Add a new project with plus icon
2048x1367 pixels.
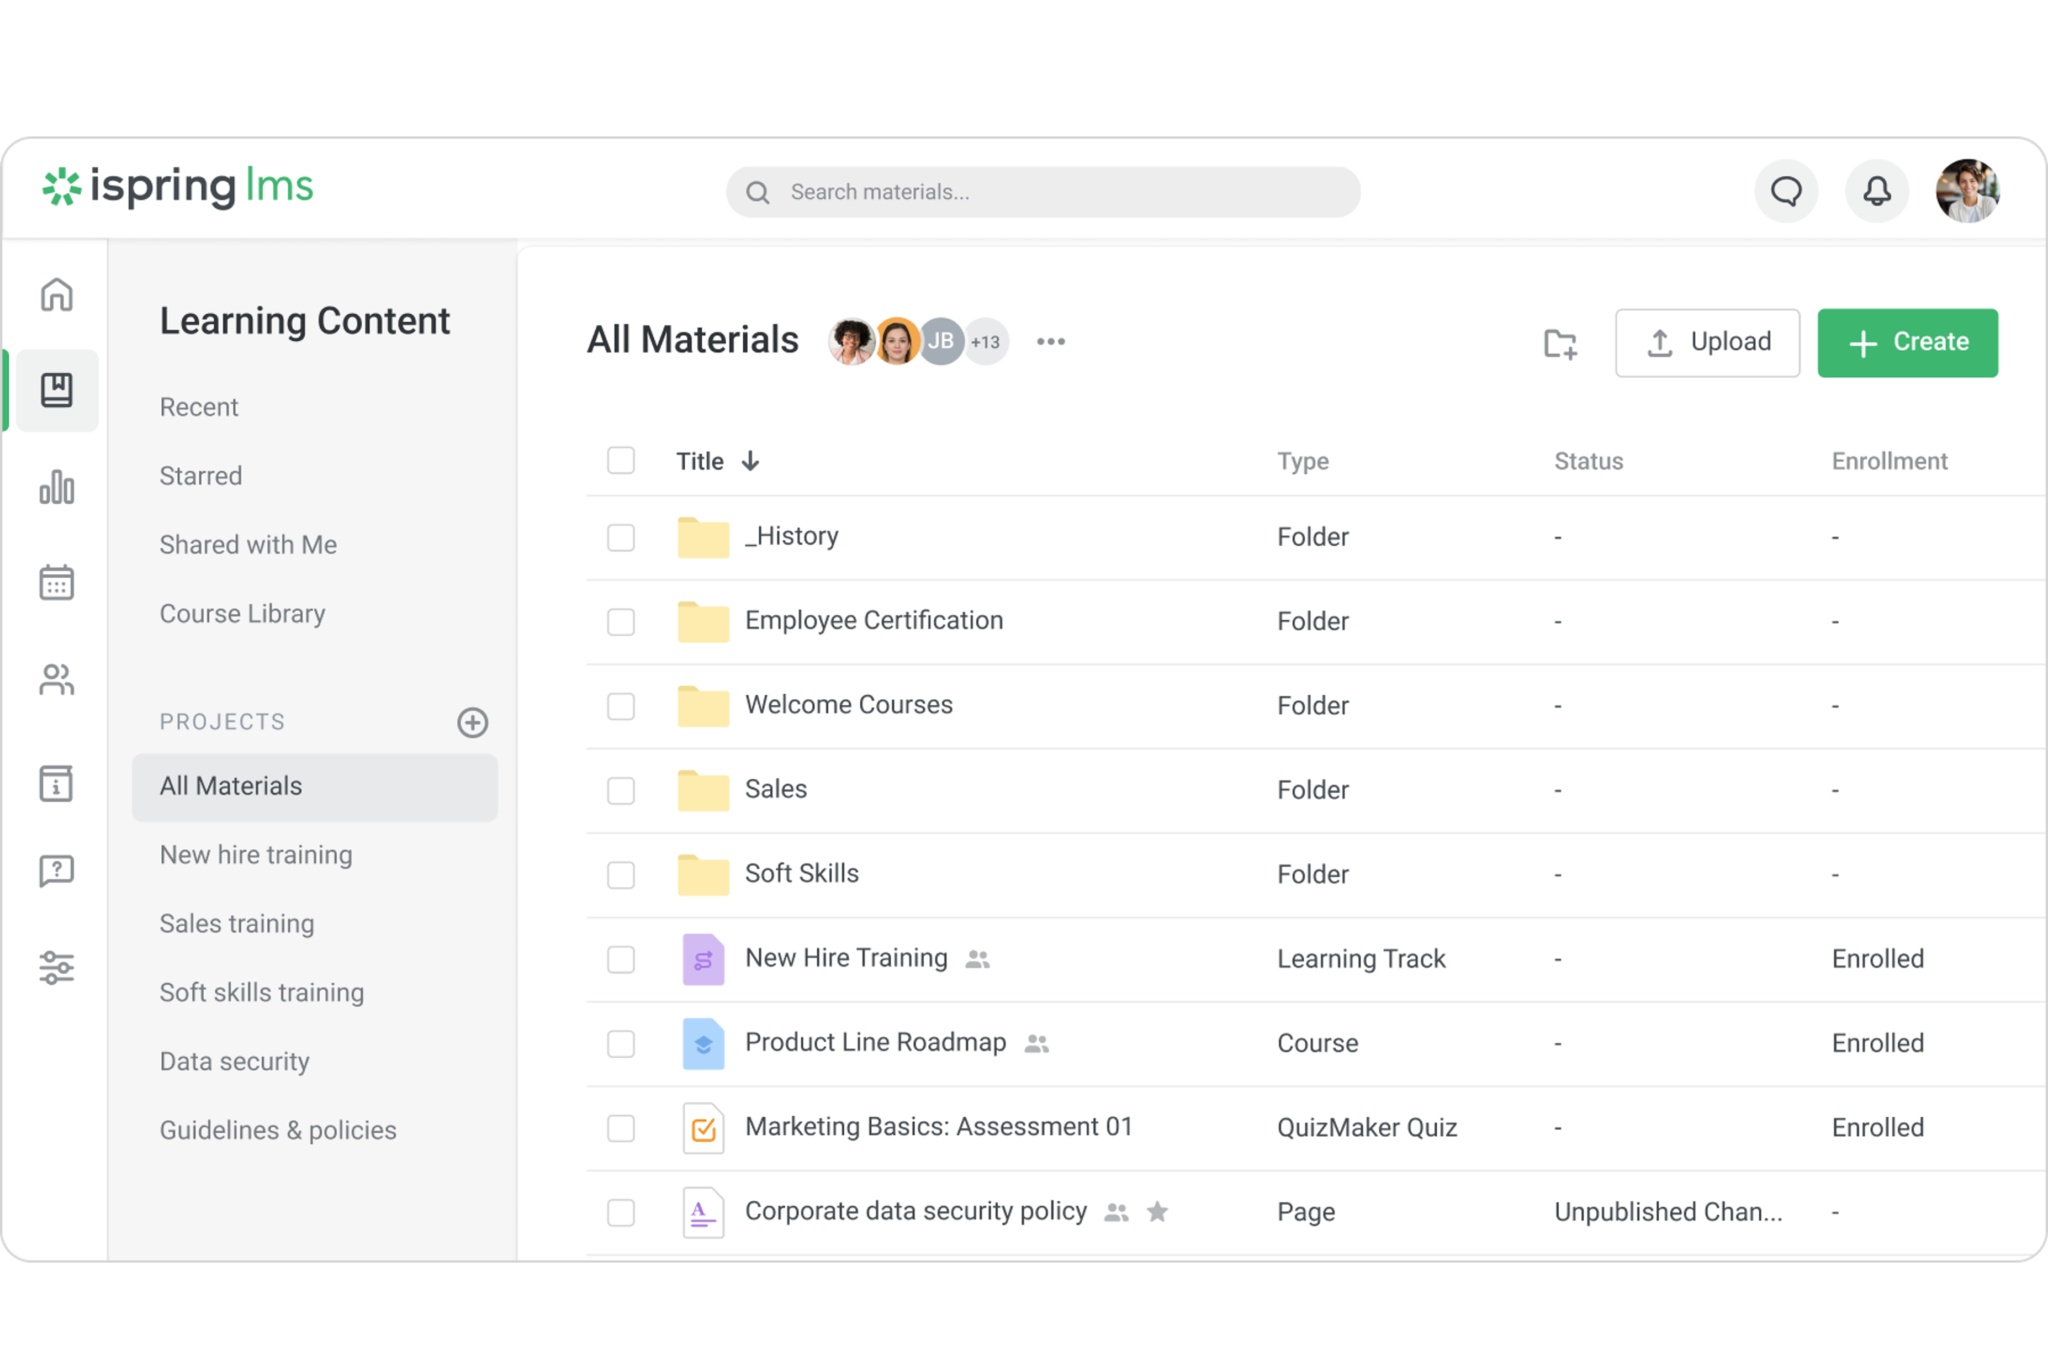click(x=472, y=722)
